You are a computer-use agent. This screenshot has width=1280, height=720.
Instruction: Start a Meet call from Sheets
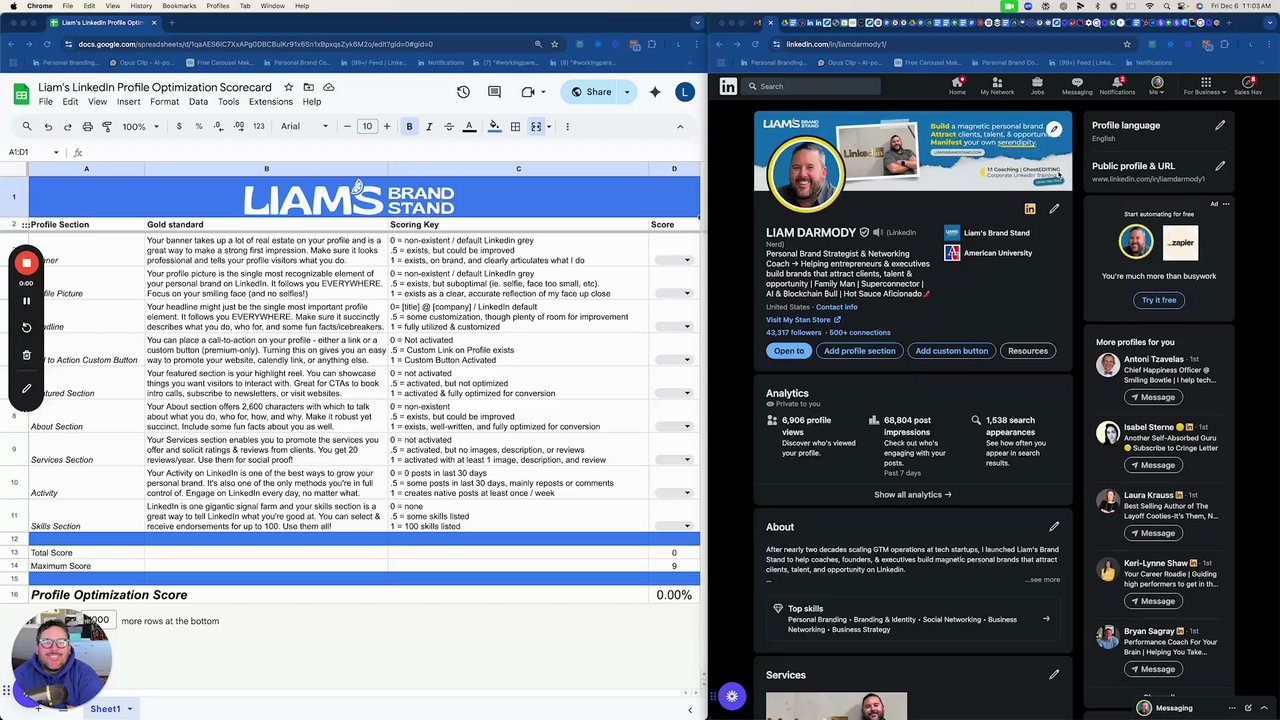[x=528, y=92]
